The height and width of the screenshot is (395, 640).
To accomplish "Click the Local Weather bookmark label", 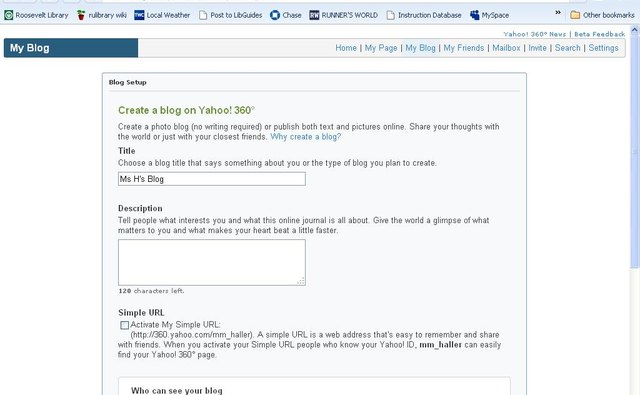I will pyautogui.click(x=168, y=16).
